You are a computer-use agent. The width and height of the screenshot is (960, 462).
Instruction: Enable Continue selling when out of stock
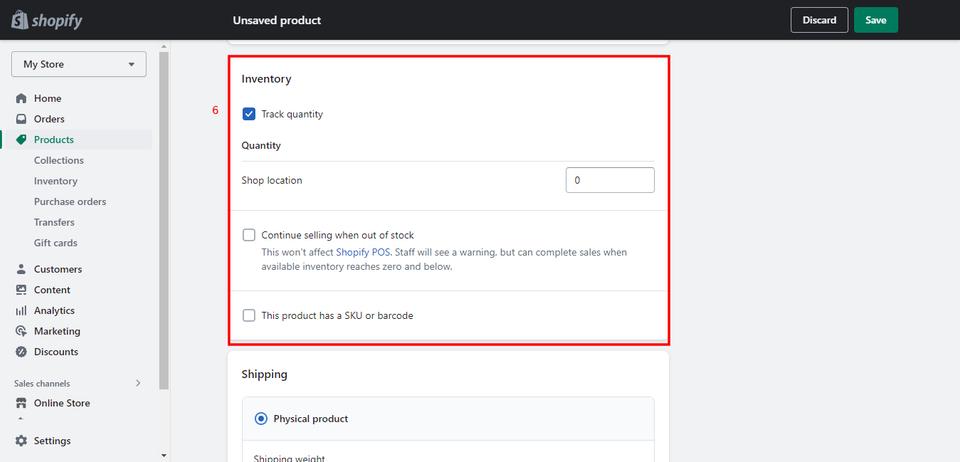(x=249, y=235)
